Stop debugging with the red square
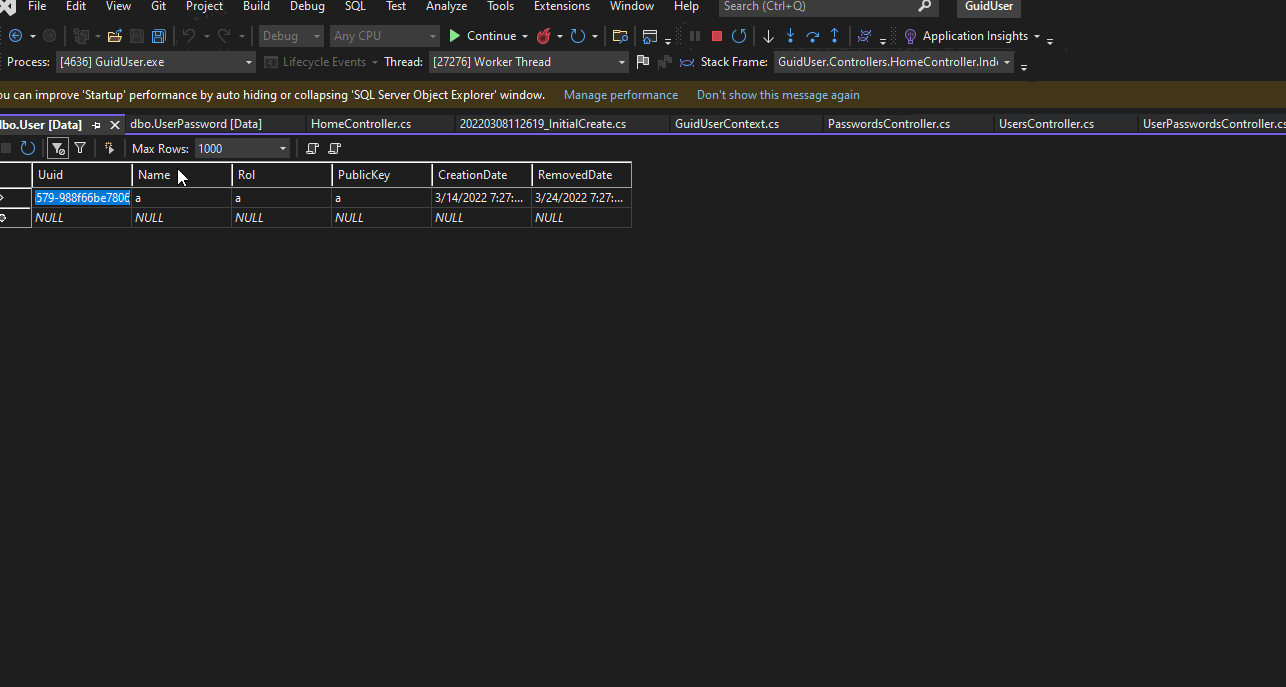 pyautogui.click(x=717, y=36)
